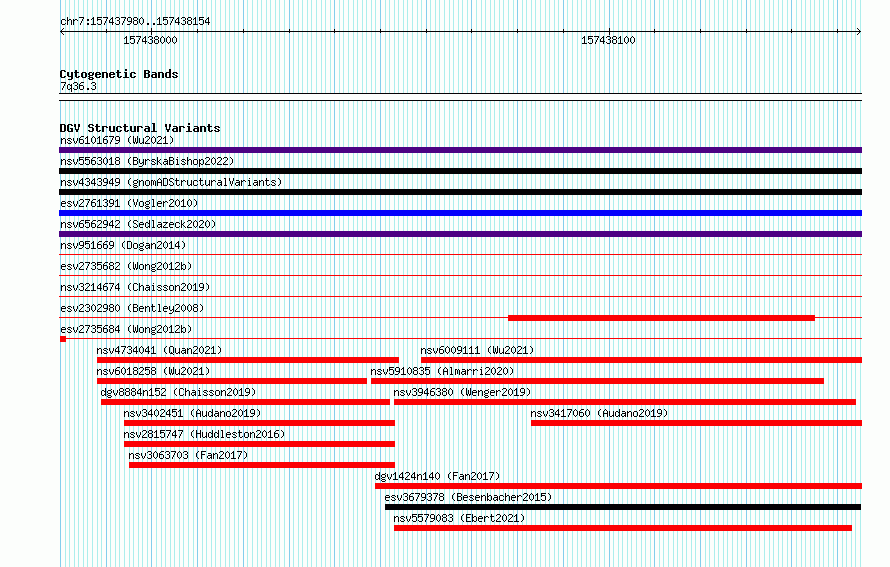Select the nsv5563018 (ByrskaBishop2022) label
Viewport: 890px width, 567px height.
pos(147,161)
